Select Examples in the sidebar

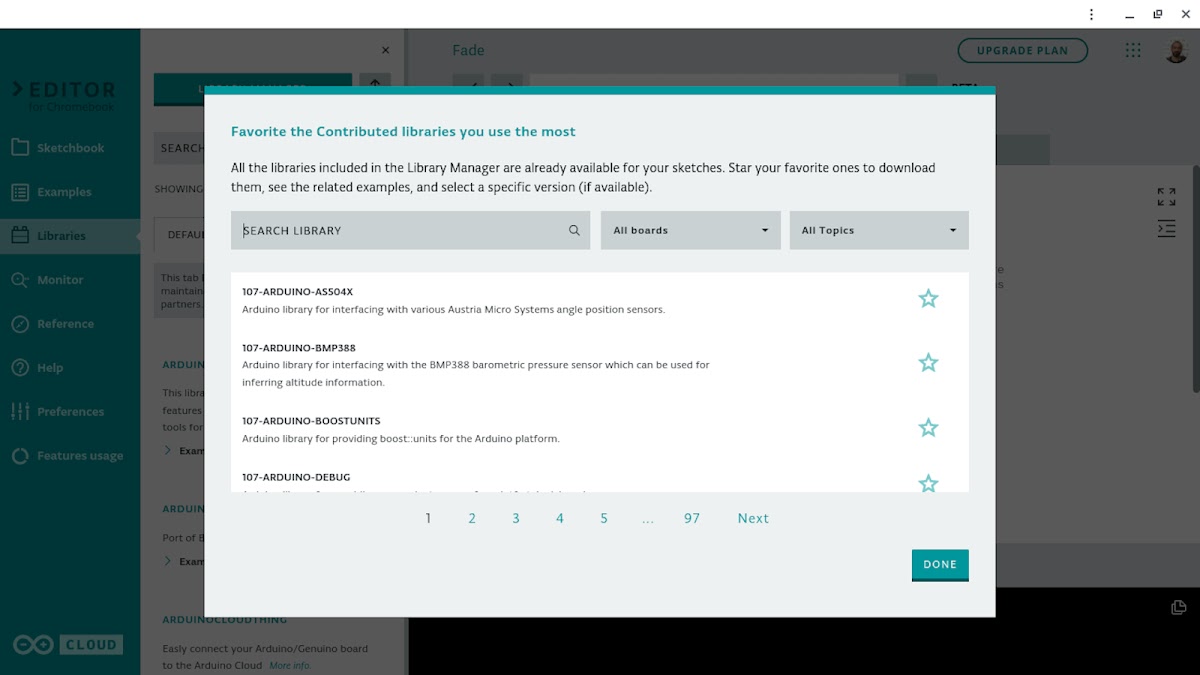coord(64,192)
